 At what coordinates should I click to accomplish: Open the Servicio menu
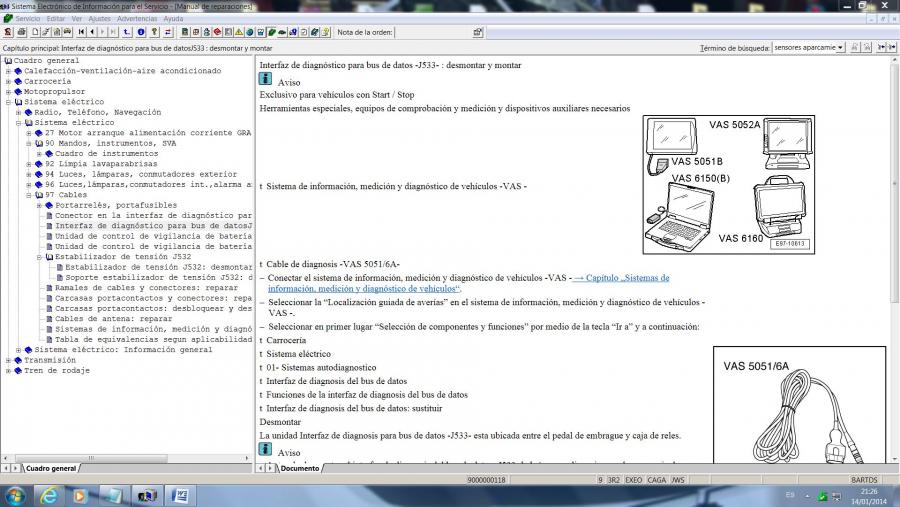pyautogui.click(x=28, y=18)
